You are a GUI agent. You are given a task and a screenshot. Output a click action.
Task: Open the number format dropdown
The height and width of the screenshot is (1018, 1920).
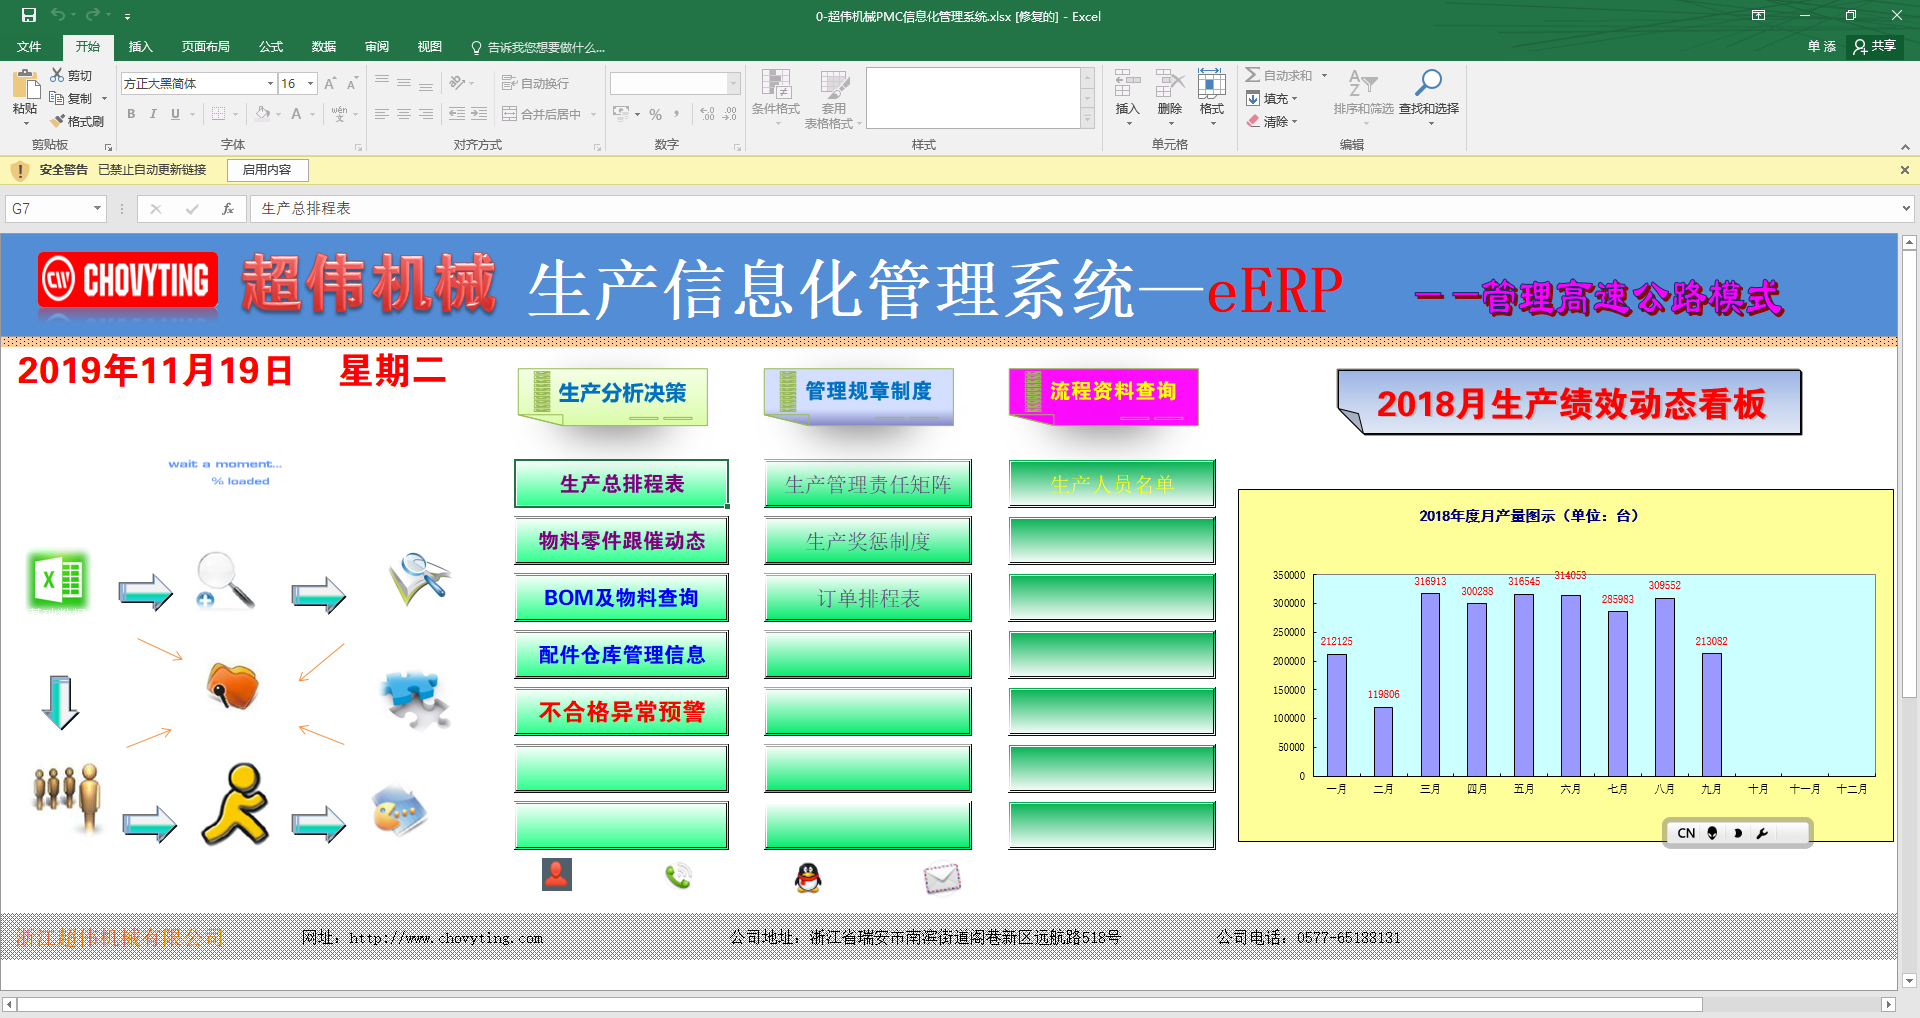(734, 83)
